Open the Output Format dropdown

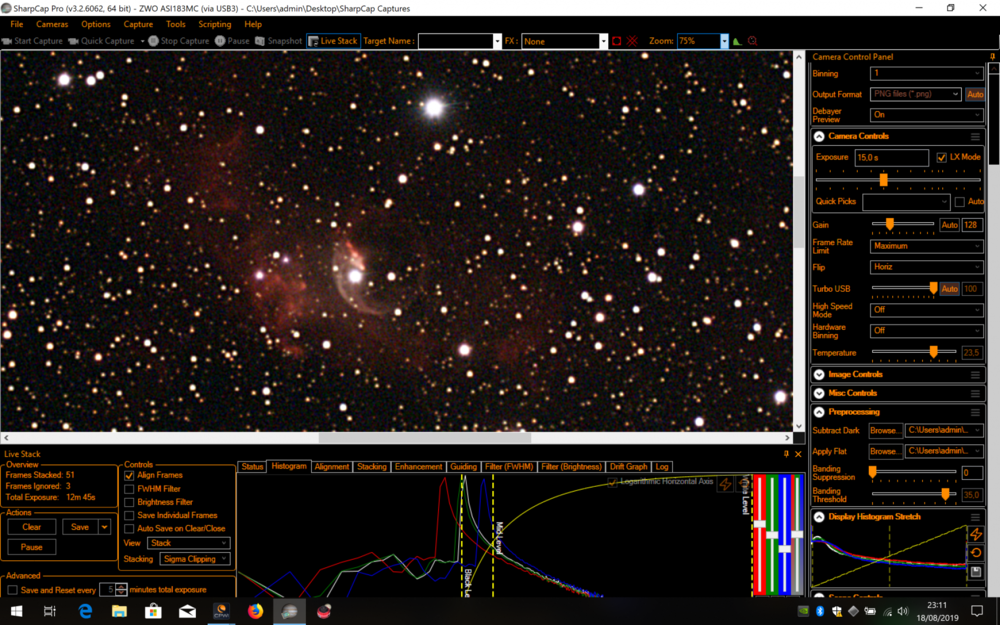click(x=915, y=94)
